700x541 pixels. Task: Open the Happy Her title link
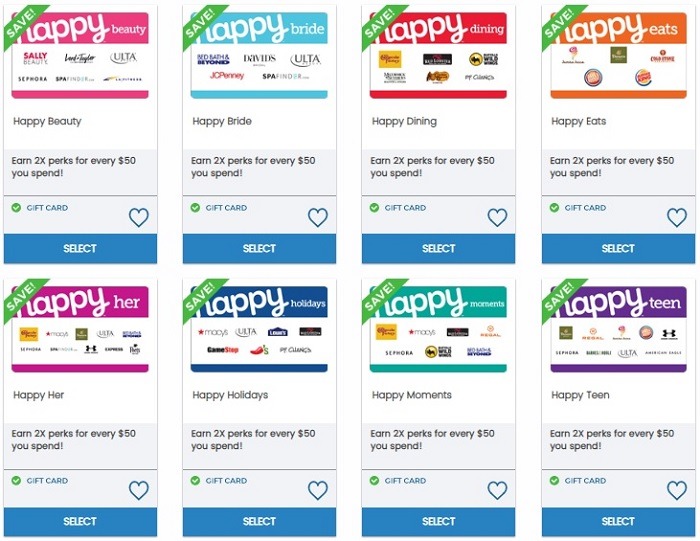[38, 395]
